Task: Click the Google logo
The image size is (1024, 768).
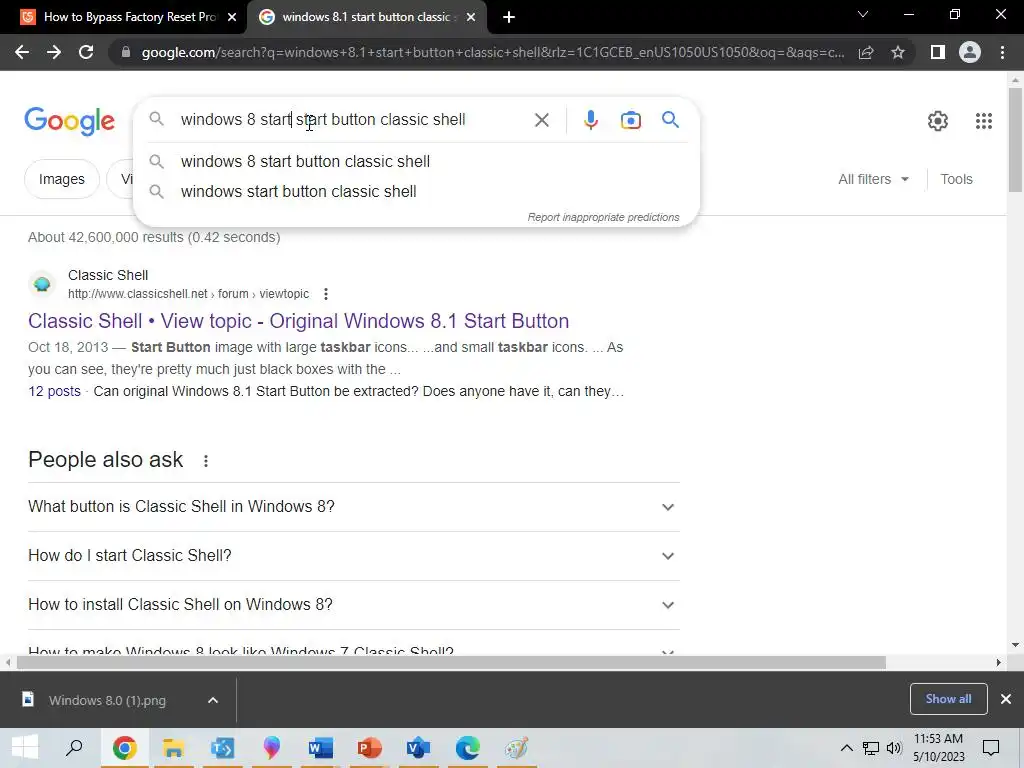Action: pyautogui.click(x=70, y=121)
